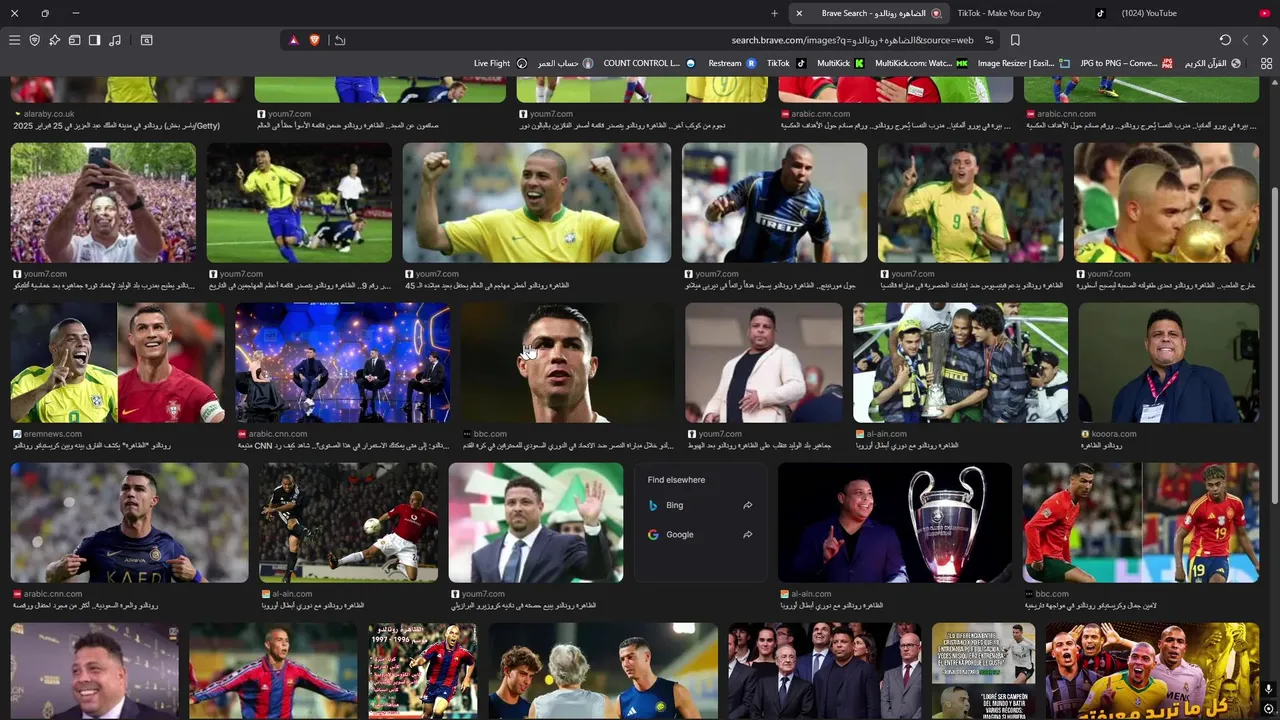1280x720 pixels.
Task: Open a new tab with plus button
Action: pos(774,13)
